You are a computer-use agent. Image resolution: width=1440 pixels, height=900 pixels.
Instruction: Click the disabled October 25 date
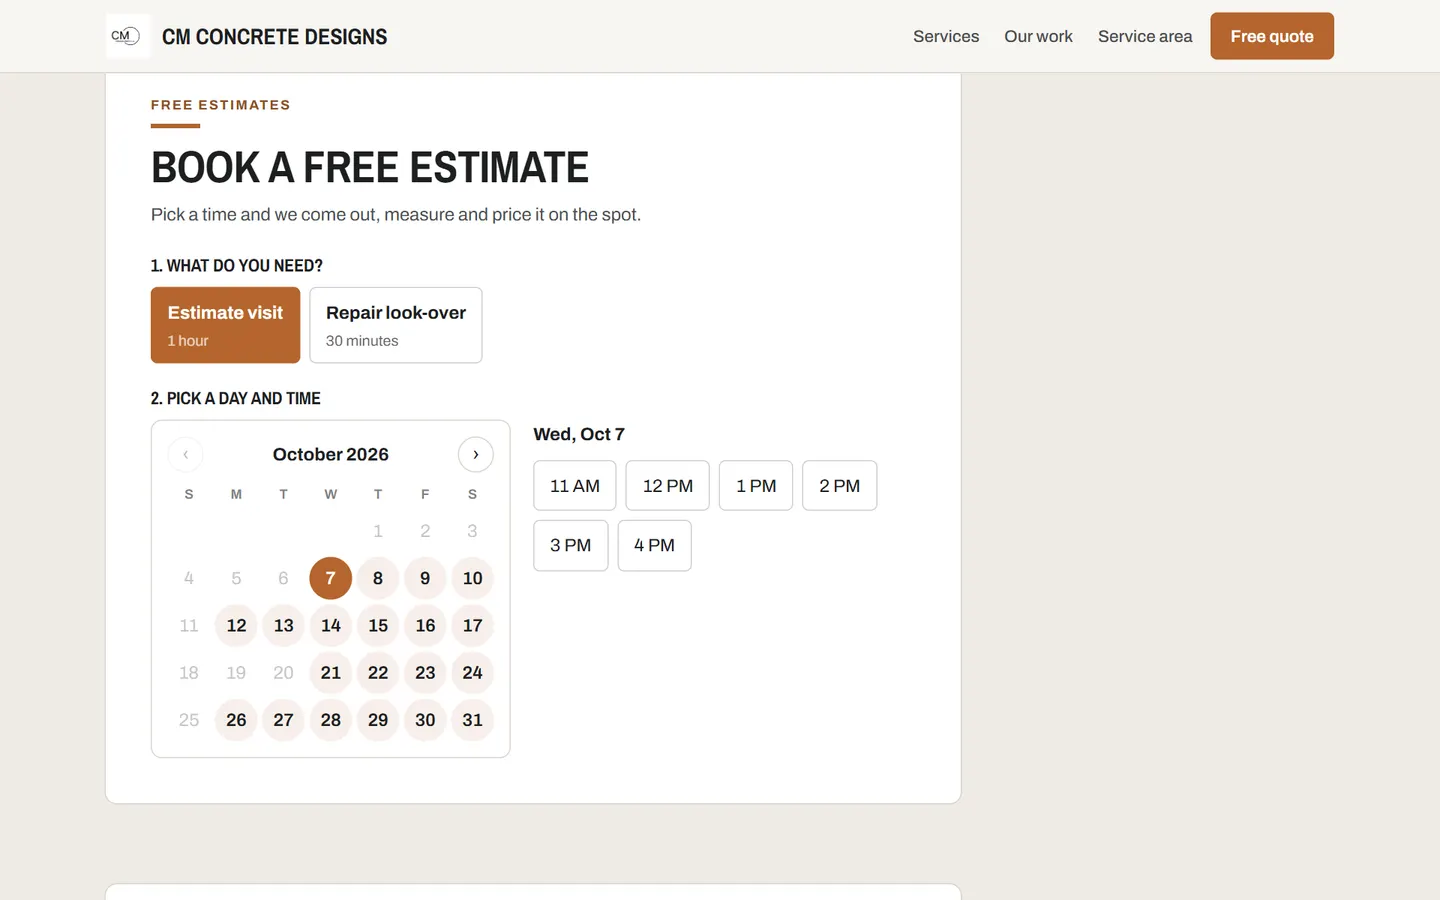(x=189, y=720)
